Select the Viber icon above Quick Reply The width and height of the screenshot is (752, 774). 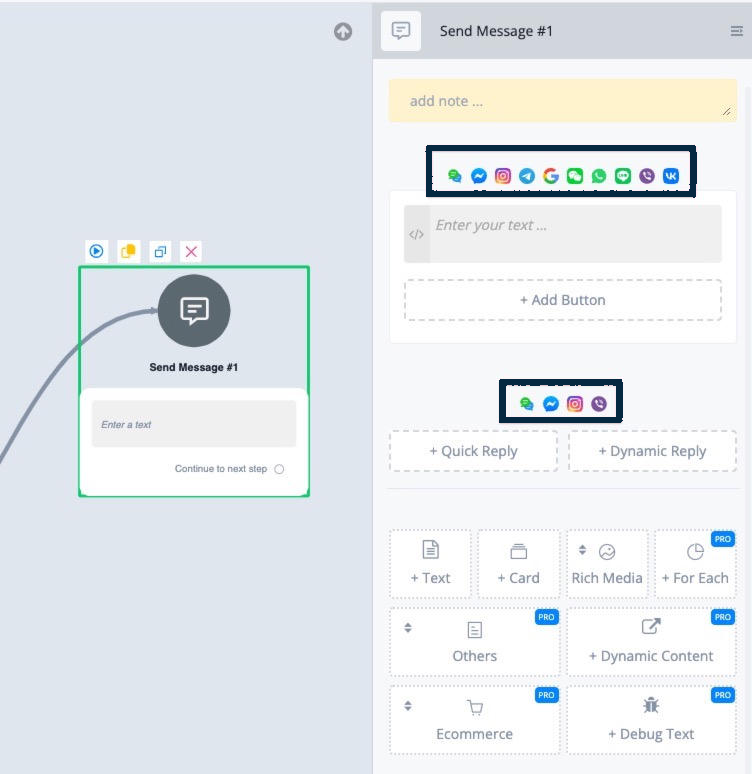(599, 404)
